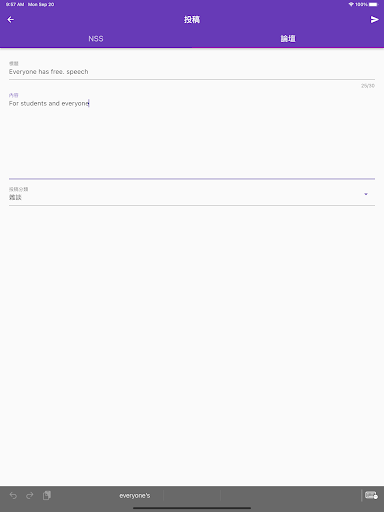Screen dimensions: 384x512
Task: Tap the 25/30 character counter
Action: pyautogui.click(x=368, y=86)
